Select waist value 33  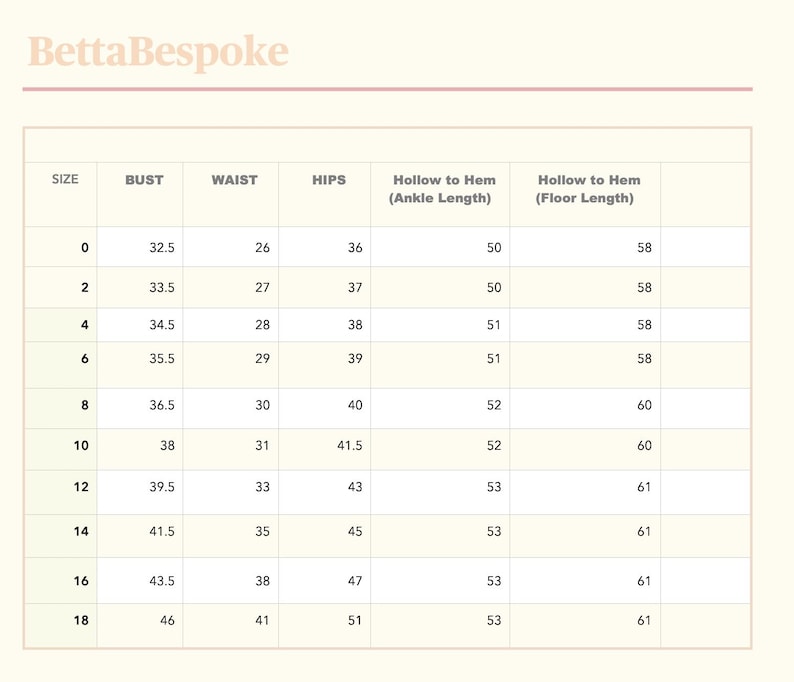262,487
